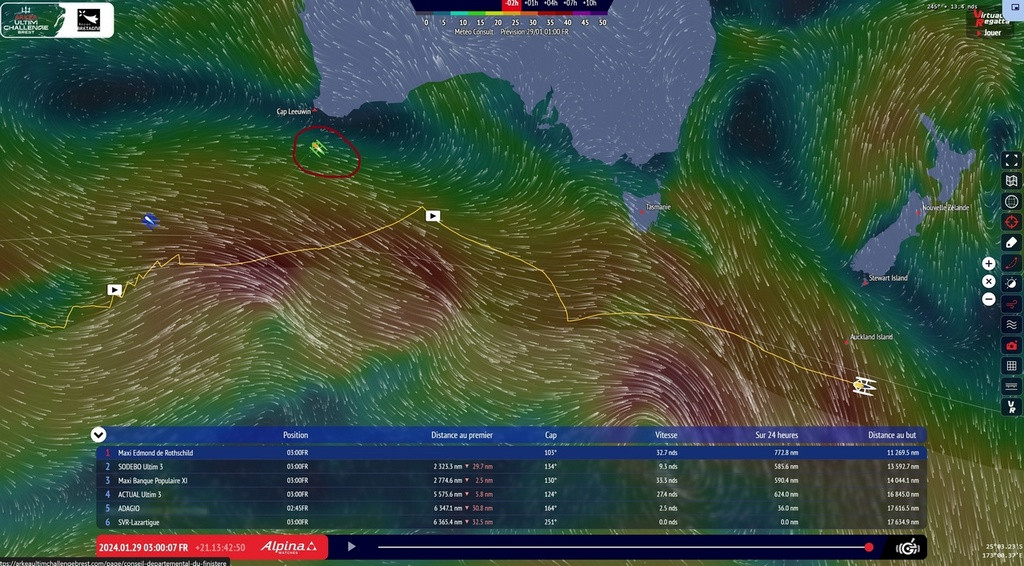Click the video marker on zigzag track

tap(114, 290)
